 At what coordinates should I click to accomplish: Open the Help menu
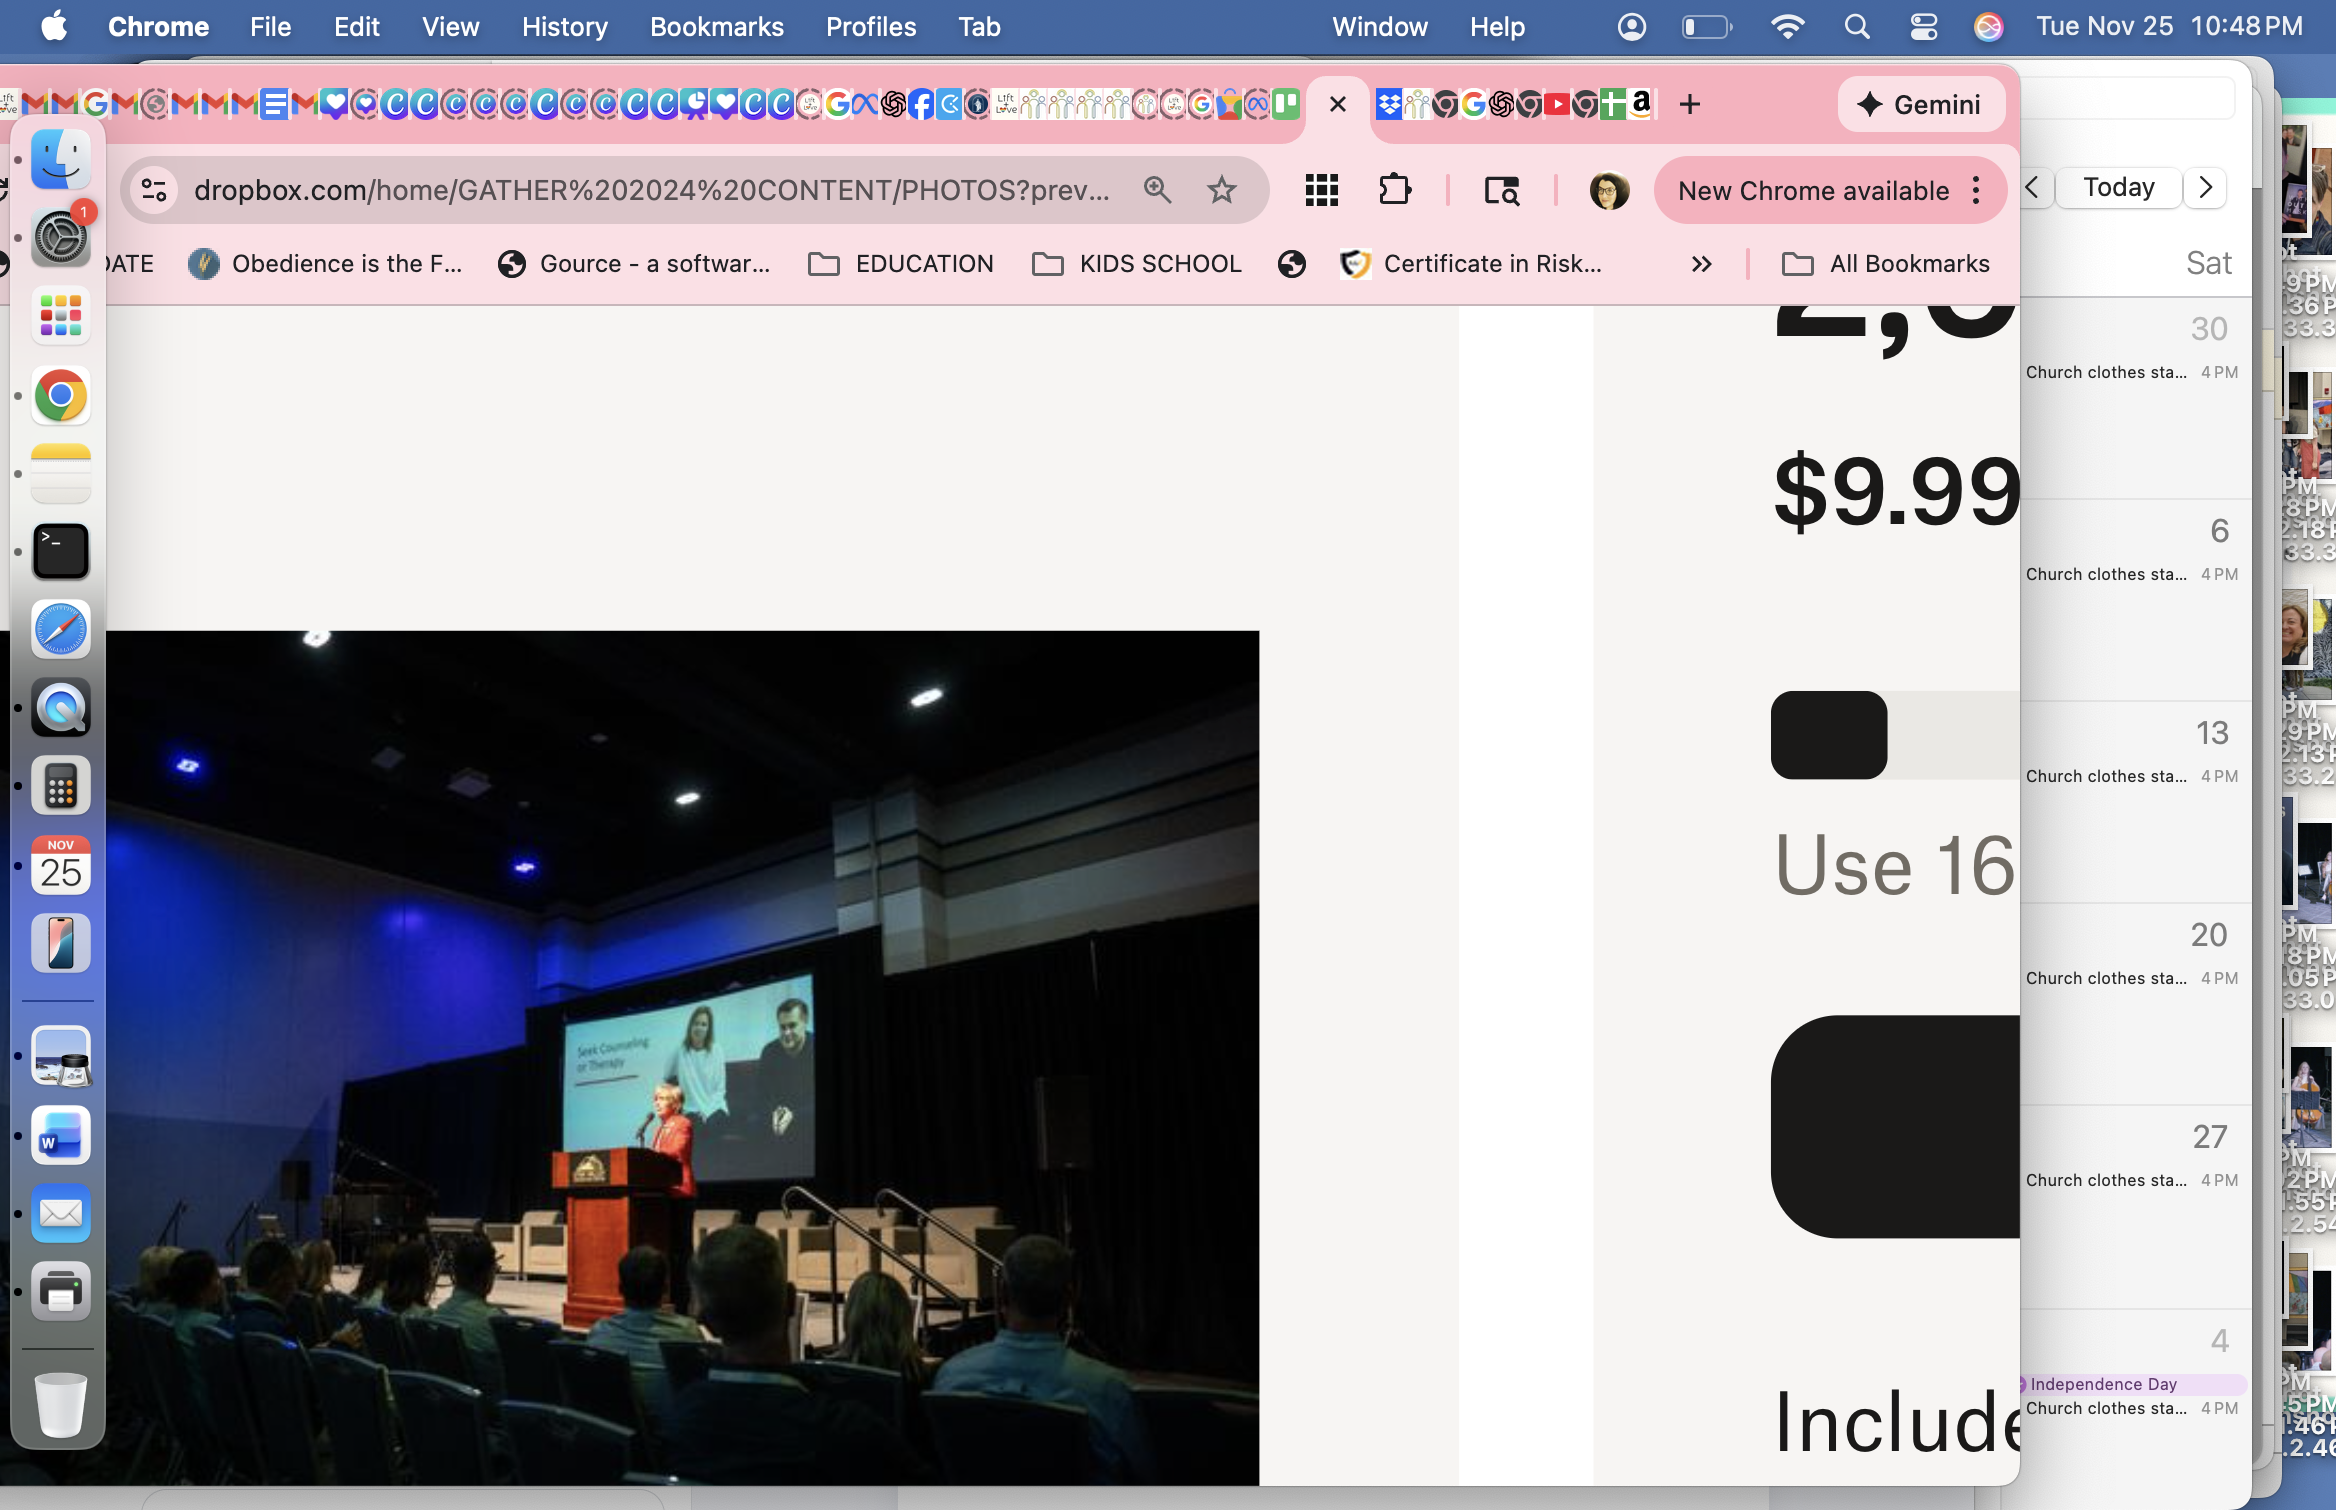1497,27
